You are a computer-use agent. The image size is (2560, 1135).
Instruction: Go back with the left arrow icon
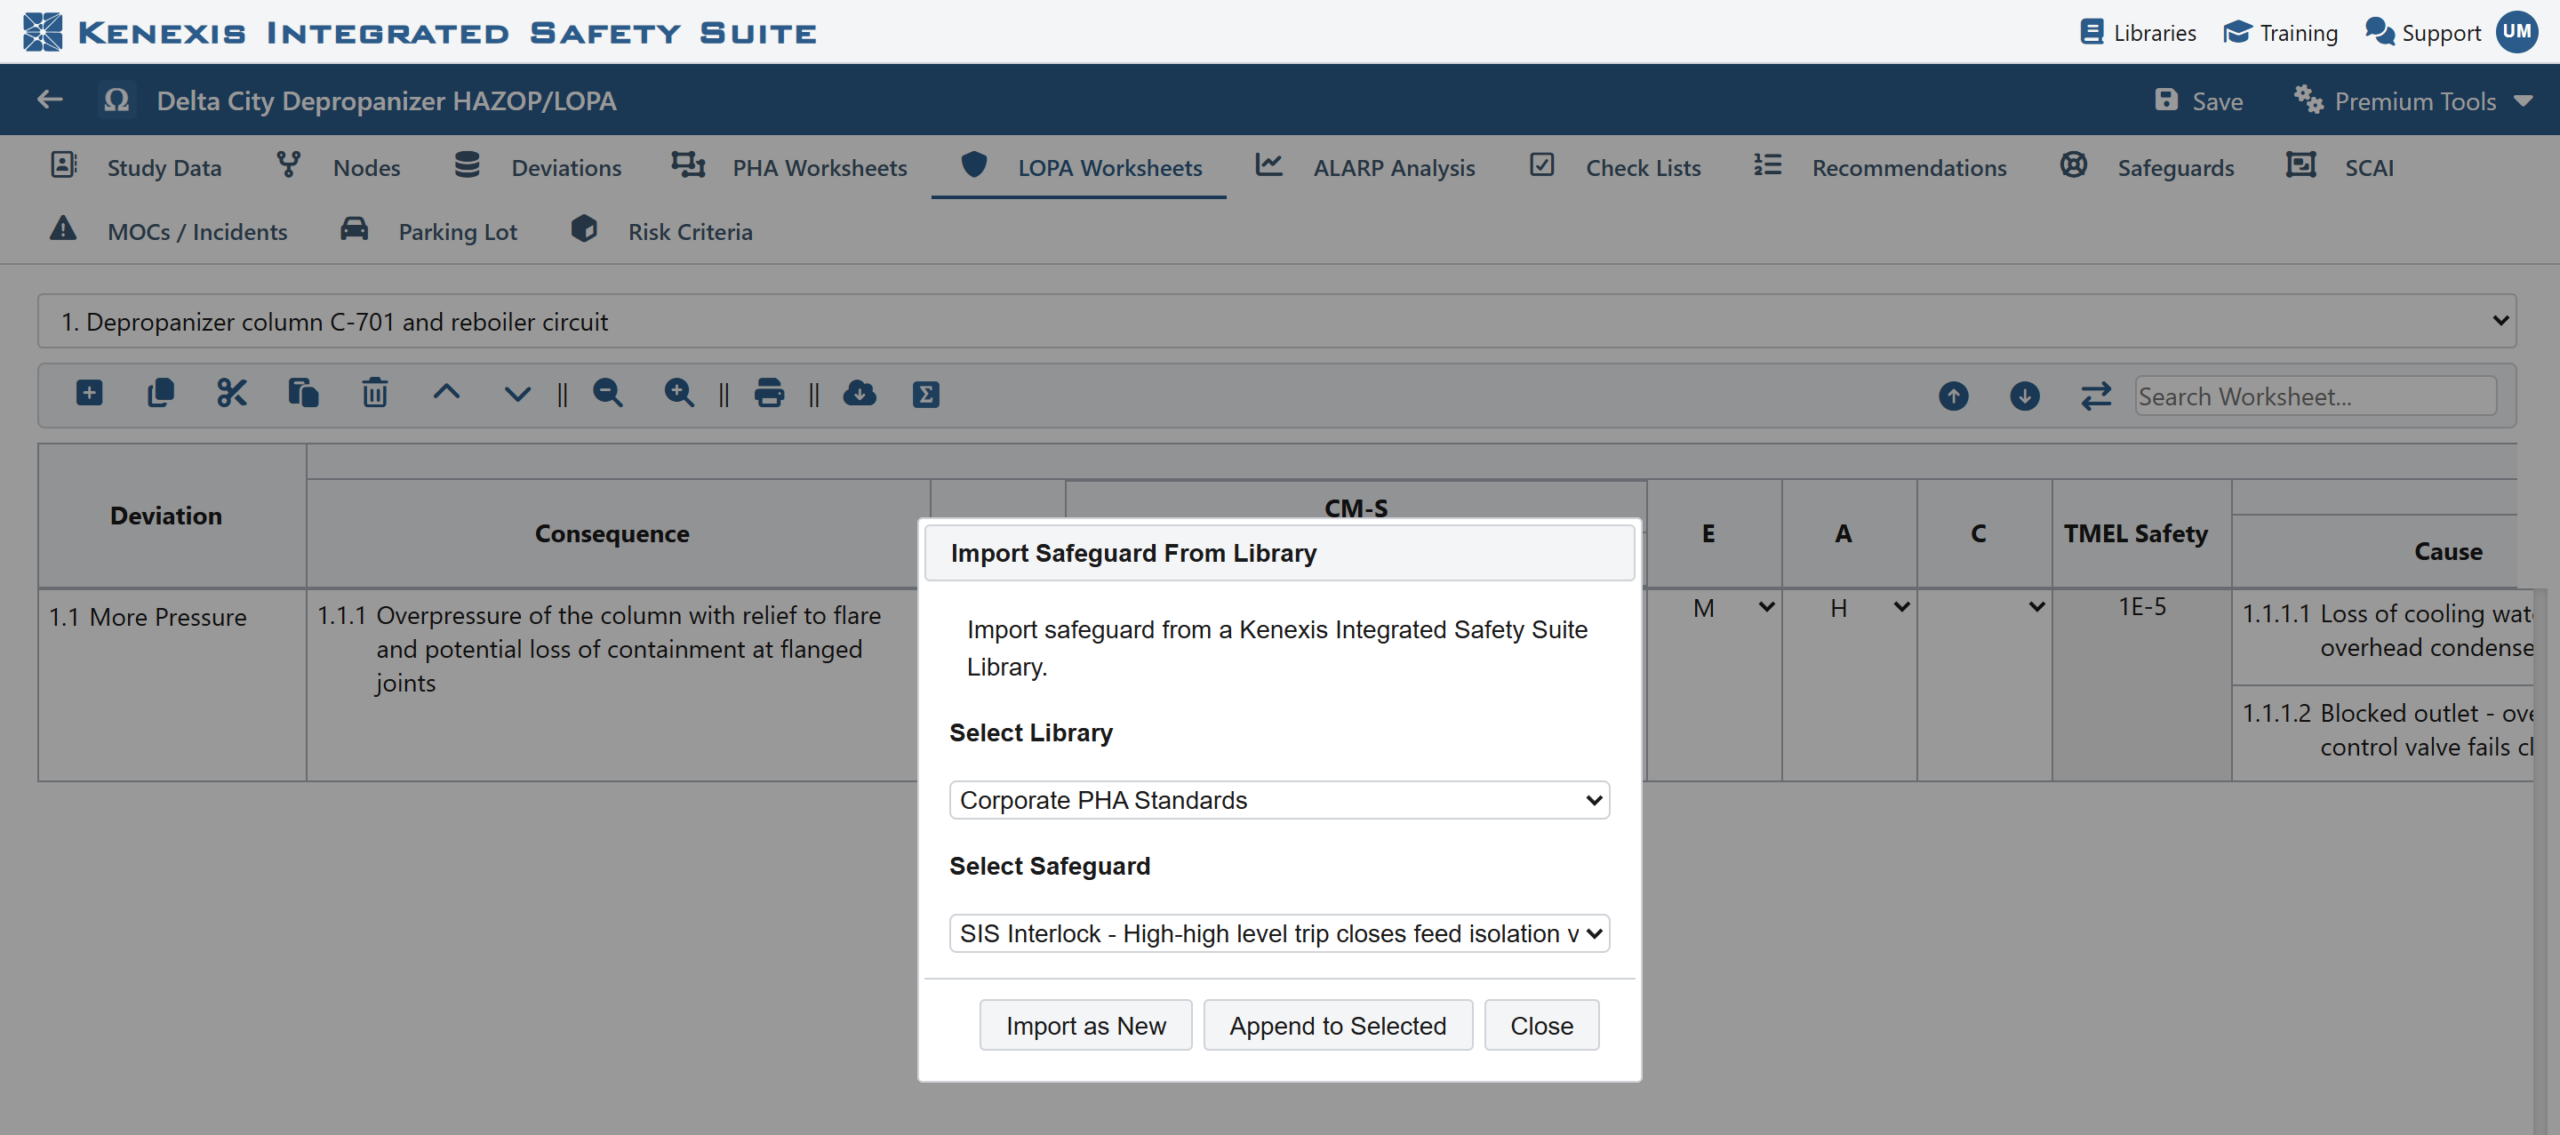50,100
